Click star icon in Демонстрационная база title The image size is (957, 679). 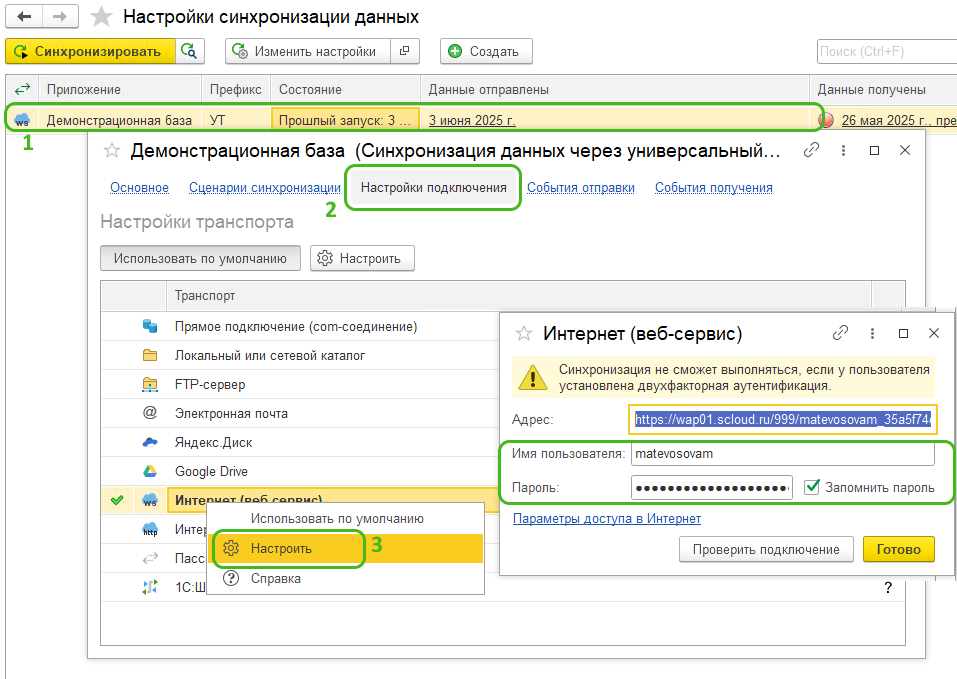tap(112, 151)
